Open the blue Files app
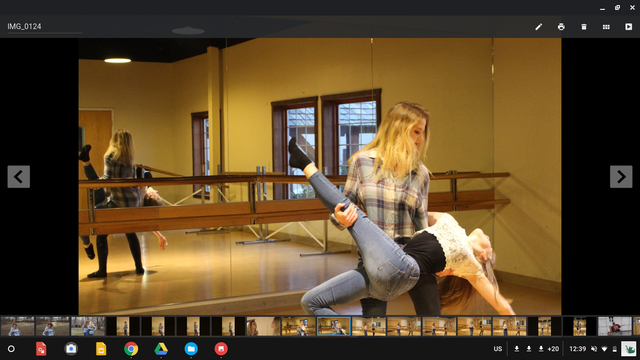Screen dimensions: 640x360 pyautogui.click(x=191, y=349)
